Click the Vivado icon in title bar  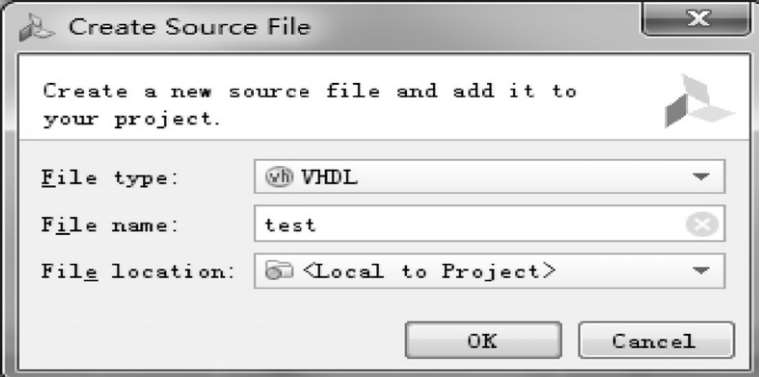click(x=37, y=28)
